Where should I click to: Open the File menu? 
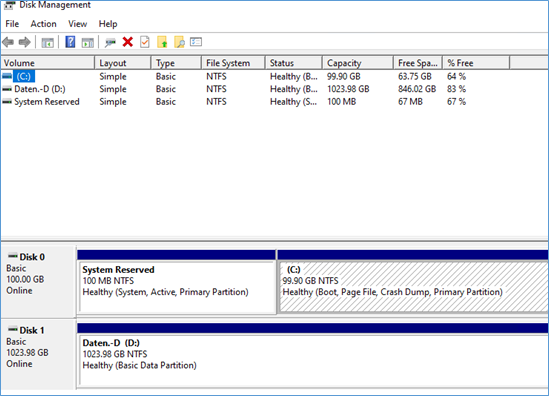tap(12, 24)
